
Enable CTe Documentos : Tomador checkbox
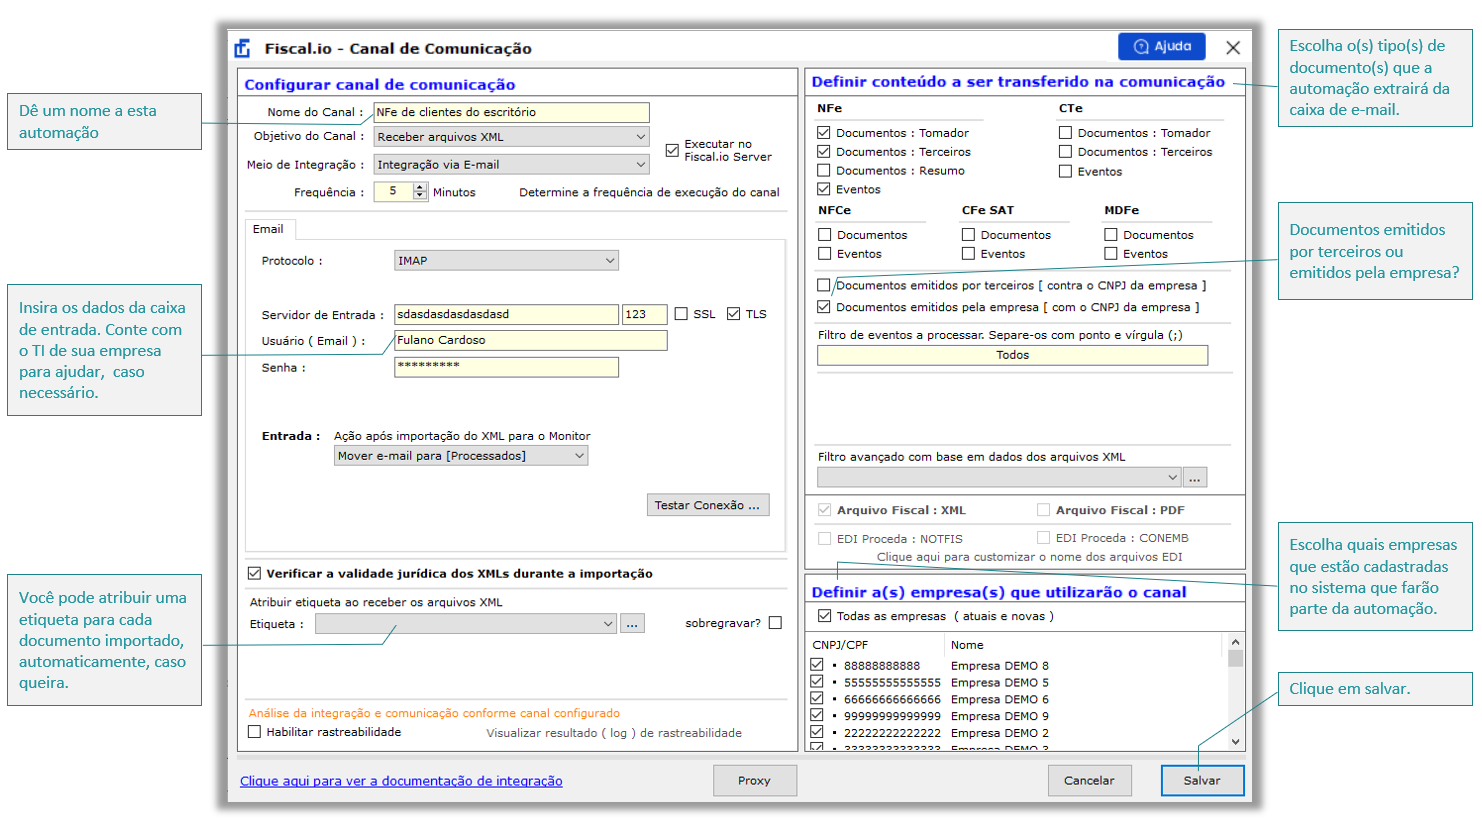click(1065, 132)
